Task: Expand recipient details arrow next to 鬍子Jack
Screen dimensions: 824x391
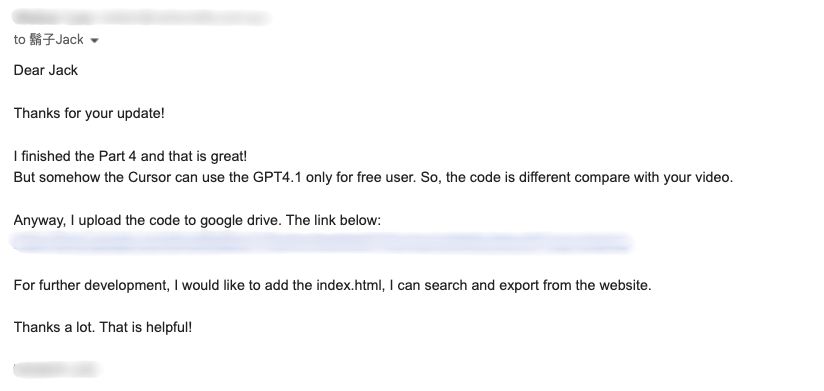Action: tap(95, 40)
